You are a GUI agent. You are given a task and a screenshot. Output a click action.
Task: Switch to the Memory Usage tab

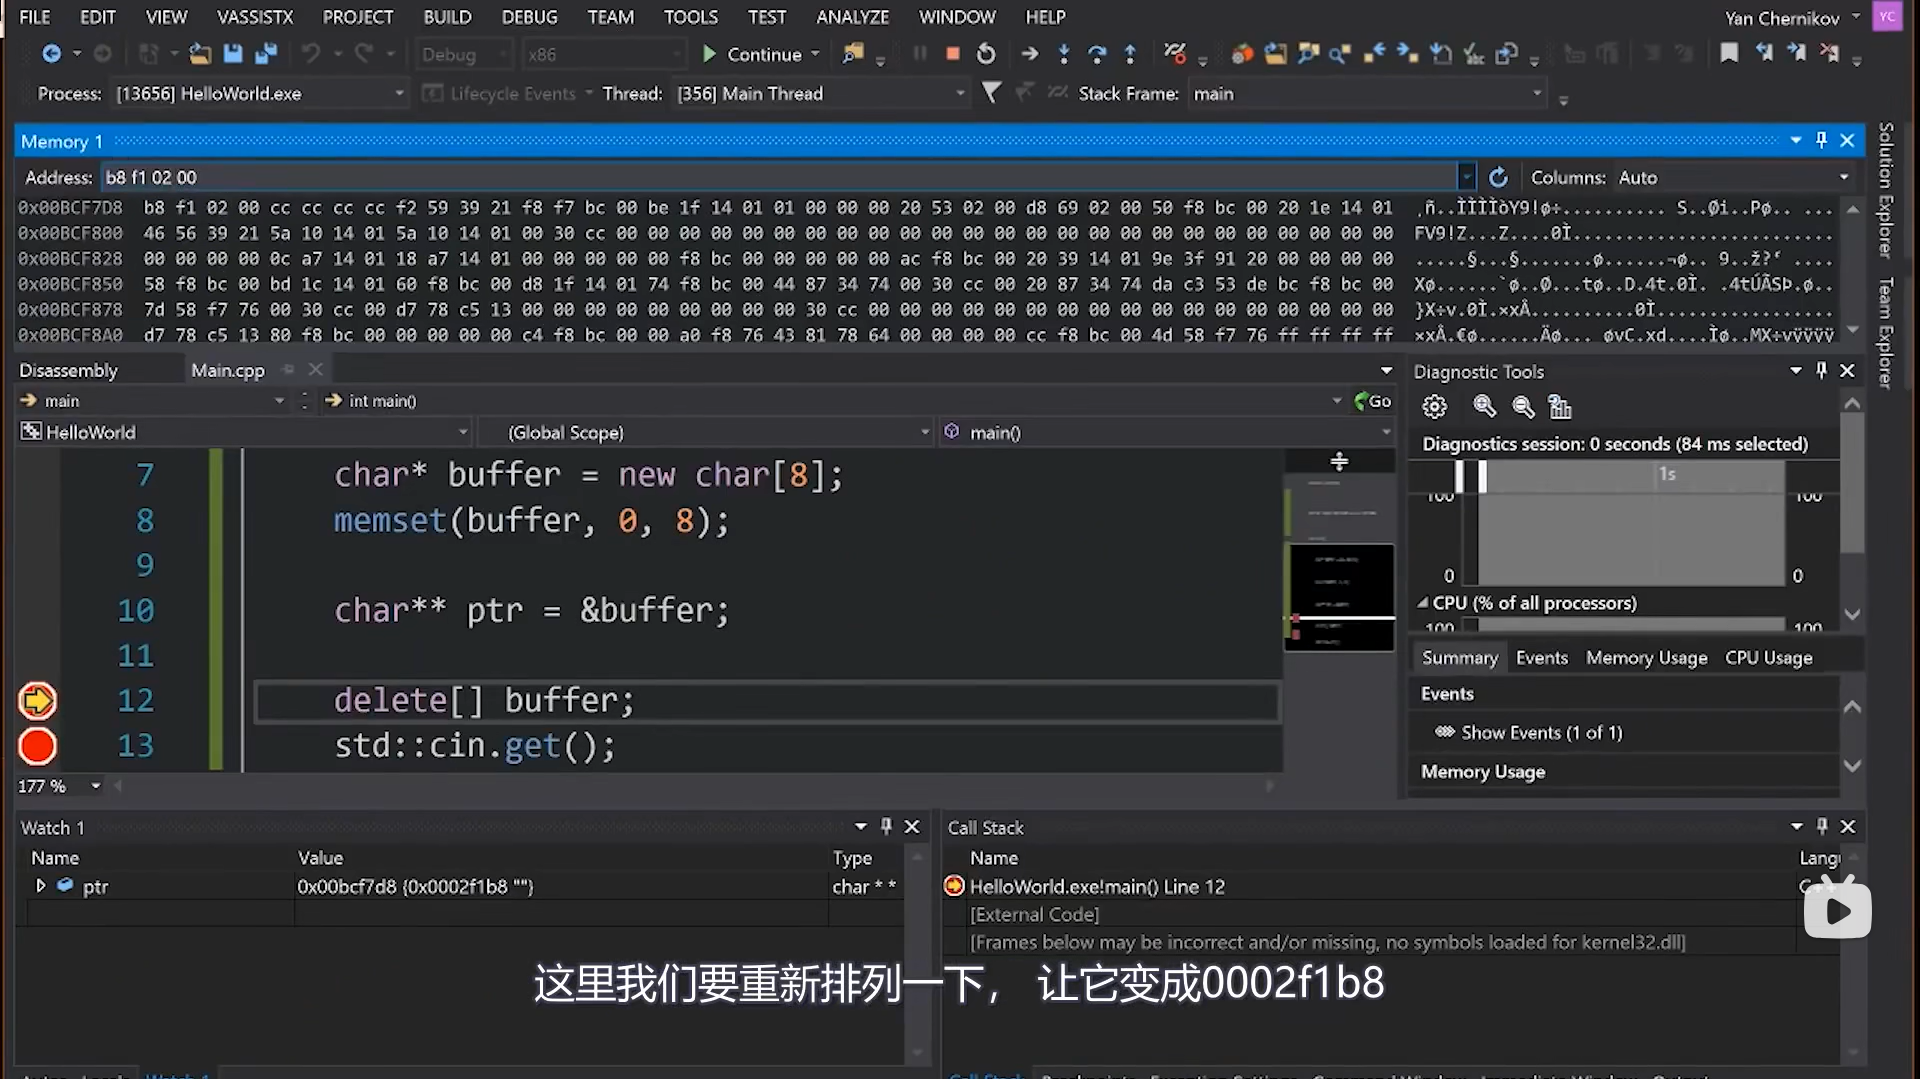click(1646, 658)
